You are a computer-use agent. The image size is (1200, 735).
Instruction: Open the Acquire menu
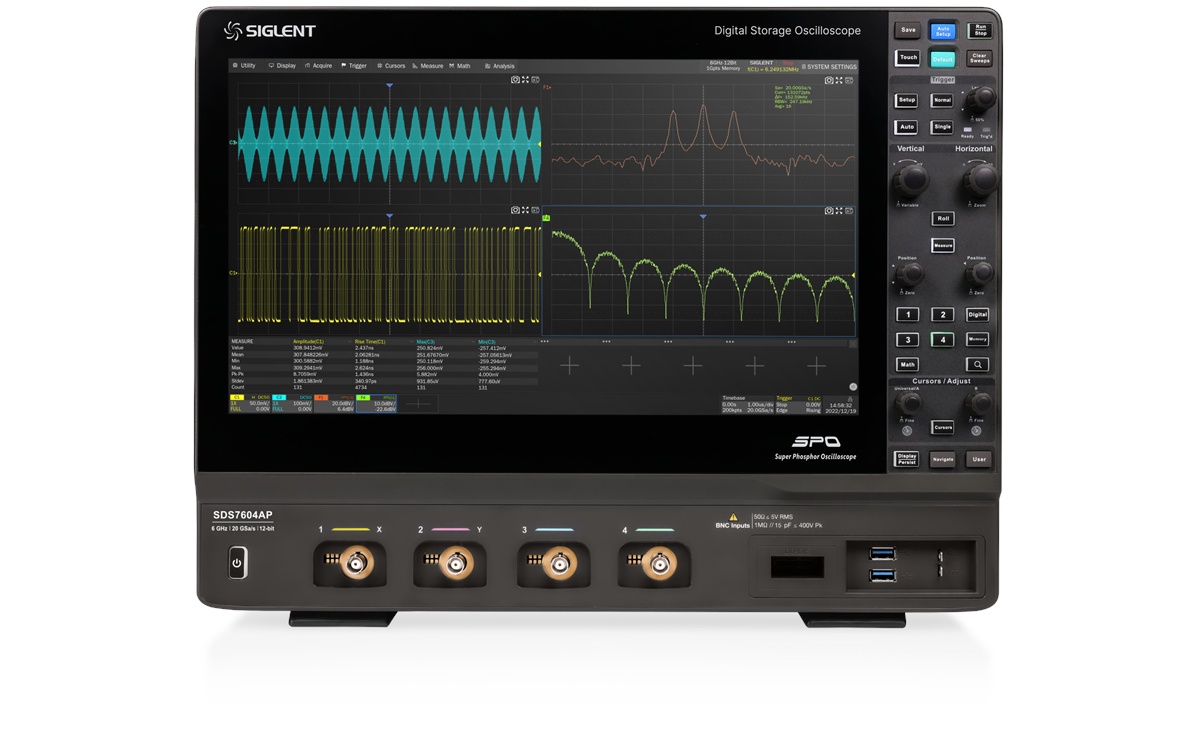[x=318, y=66]
